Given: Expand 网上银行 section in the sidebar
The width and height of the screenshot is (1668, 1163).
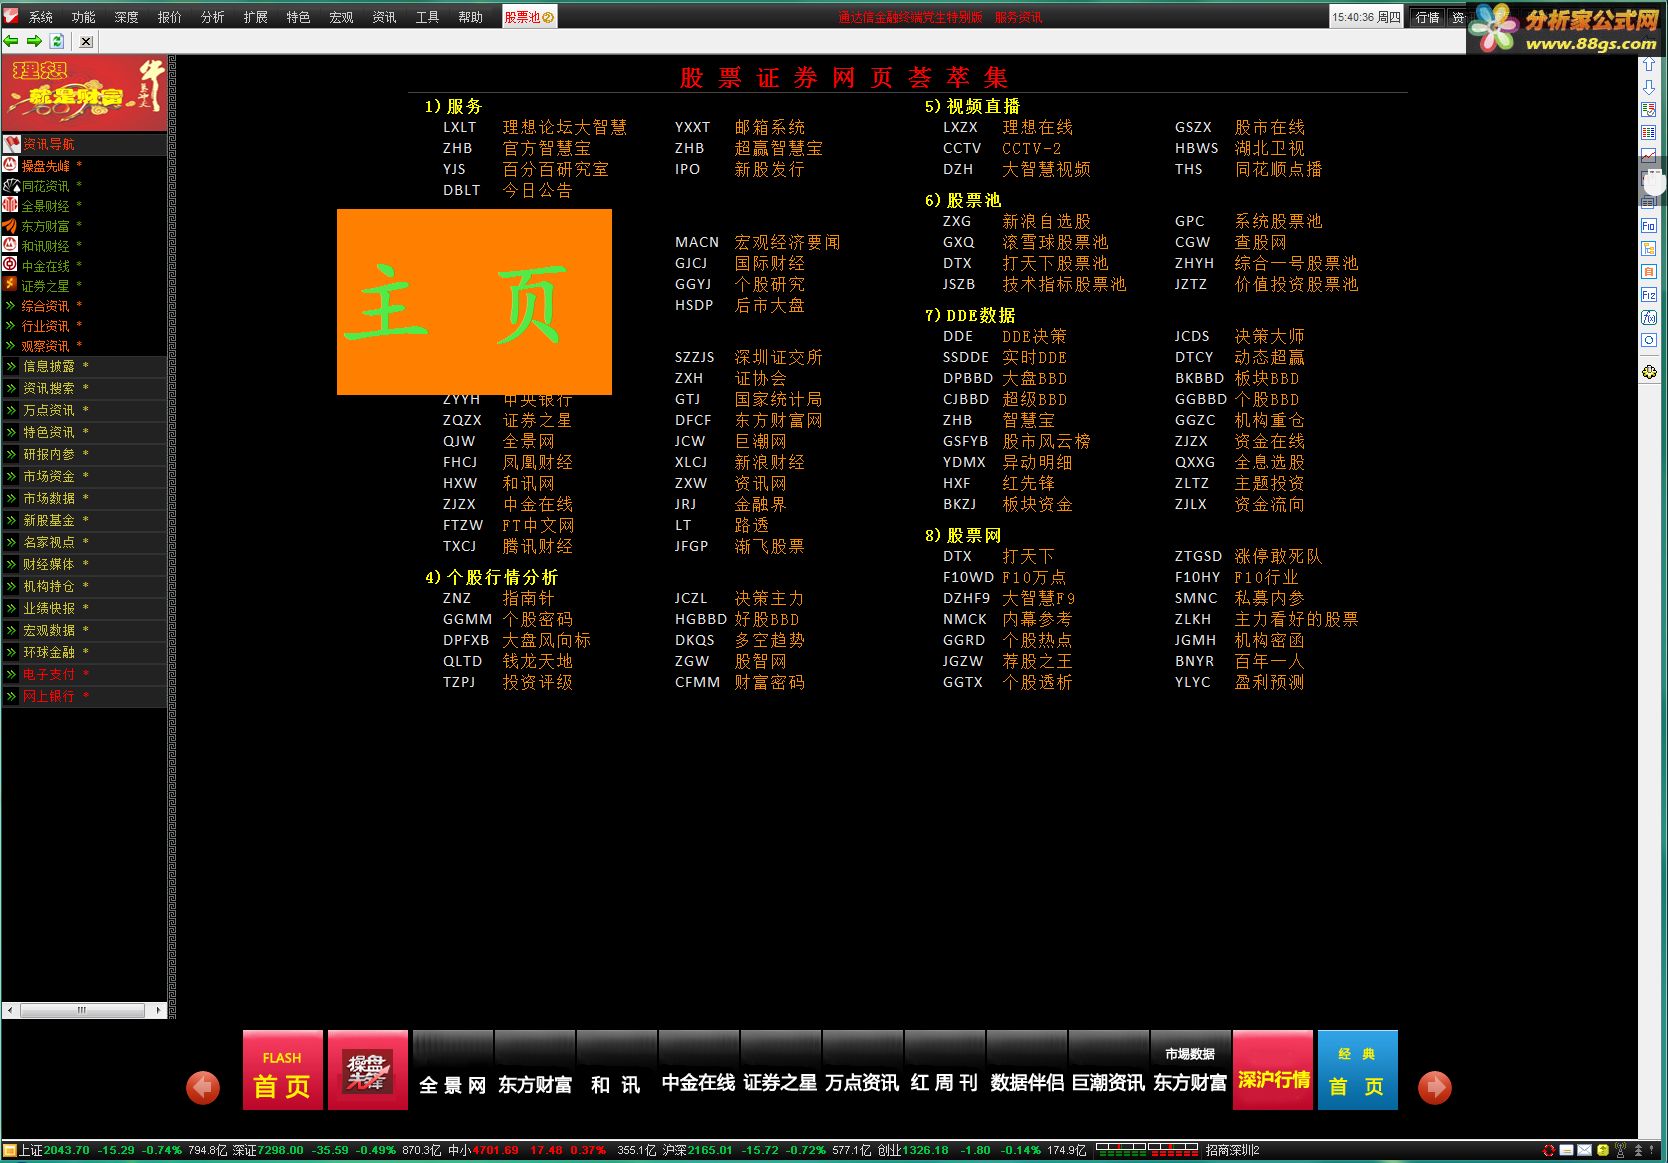Looking at the screenshot, I should tap(84, 696).
